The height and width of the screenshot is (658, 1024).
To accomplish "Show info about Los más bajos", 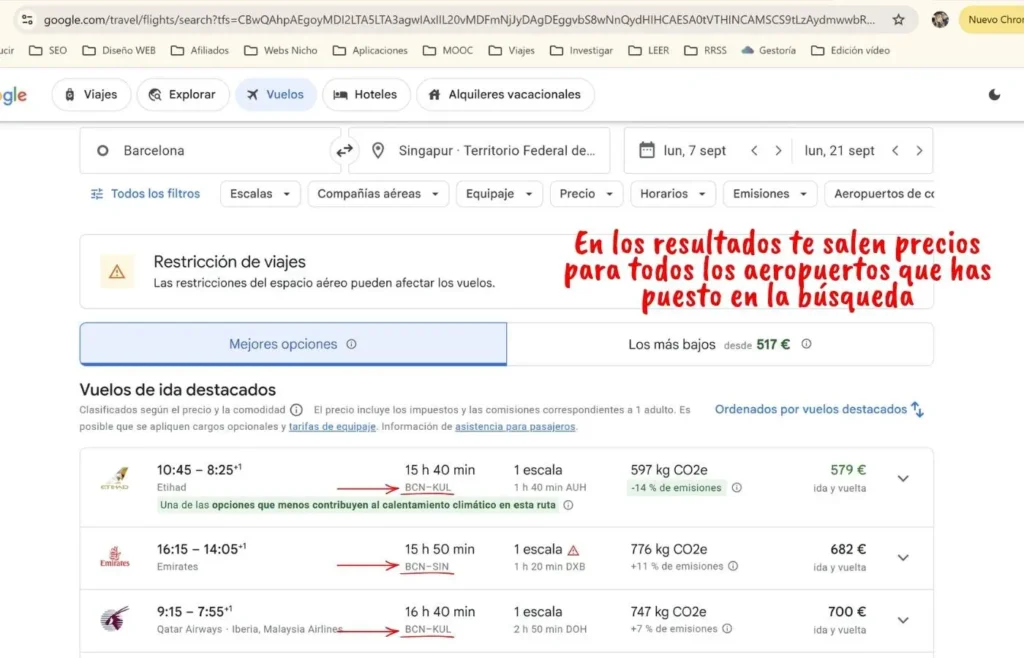I will click(x=807, y=344).
